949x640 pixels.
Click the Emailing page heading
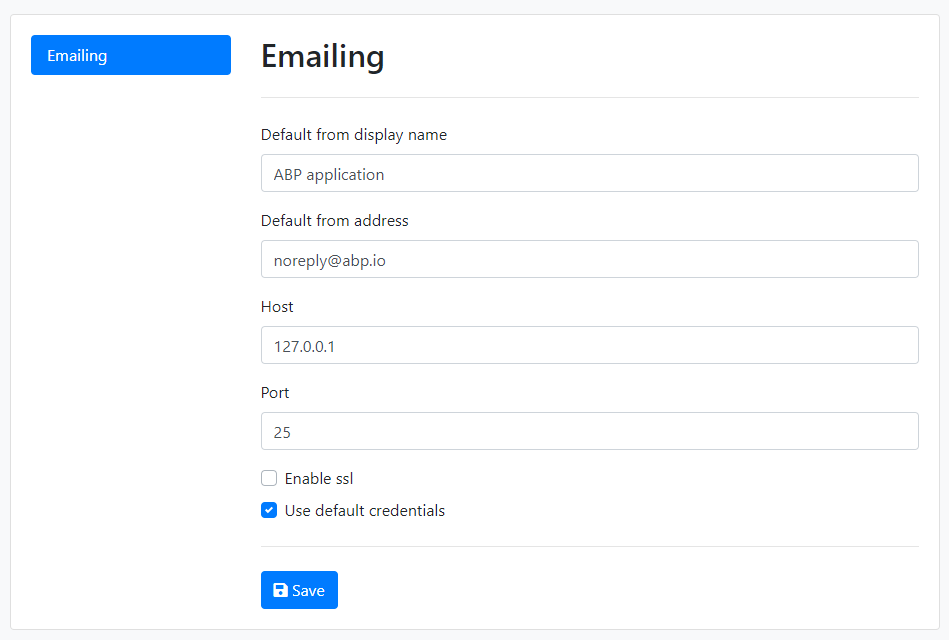tap(322, 57)
